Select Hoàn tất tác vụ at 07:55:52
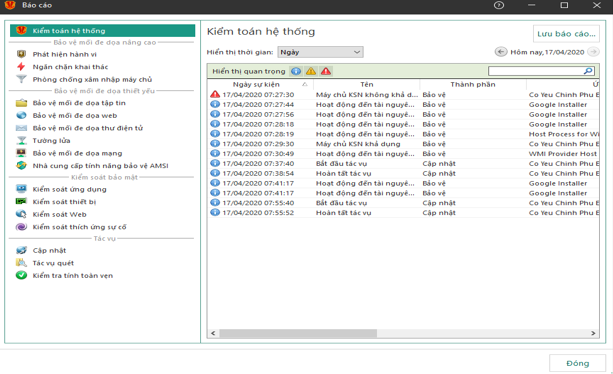This screenshot has width=613, height=374. tap(403, 213)
